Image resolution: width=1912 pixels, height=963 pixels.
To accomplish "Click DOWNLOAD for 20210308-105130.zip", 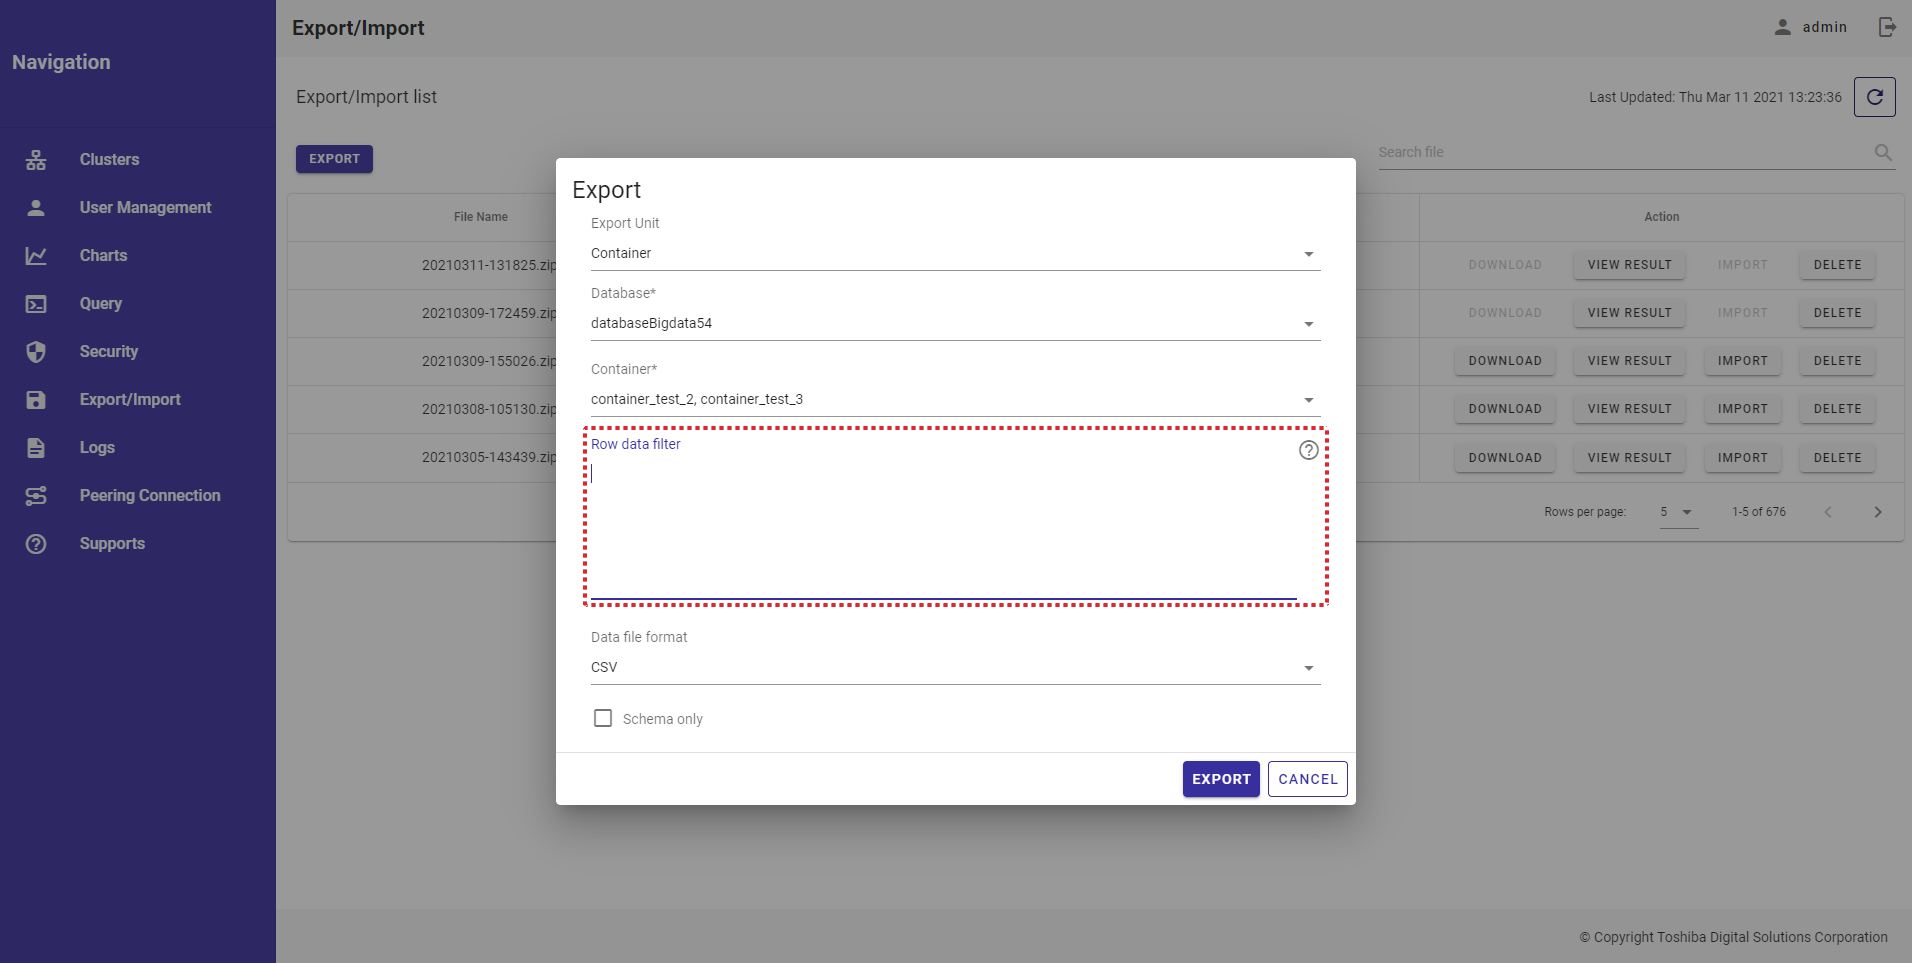I will 1505,409.
